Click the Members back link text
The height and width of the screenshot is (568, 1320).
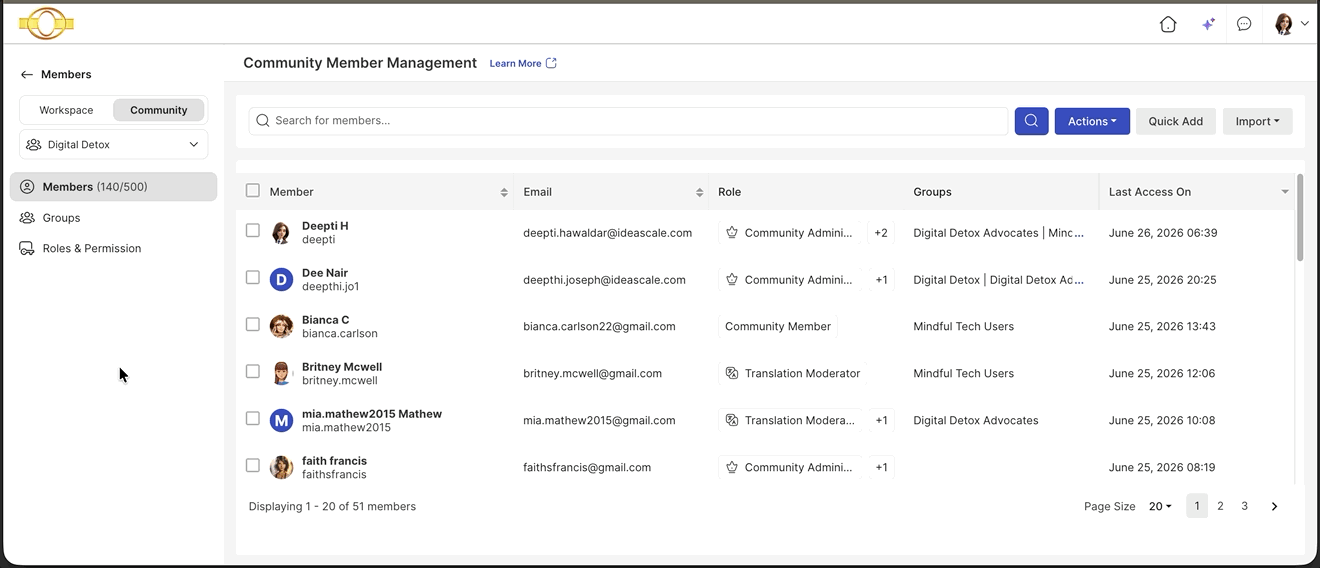point(66,75)
